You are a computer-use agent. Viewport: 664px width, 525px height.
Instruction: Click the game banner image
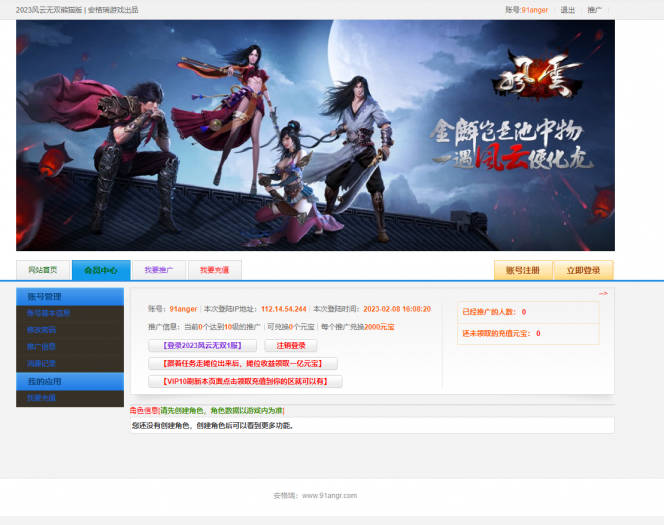(315, 135)
